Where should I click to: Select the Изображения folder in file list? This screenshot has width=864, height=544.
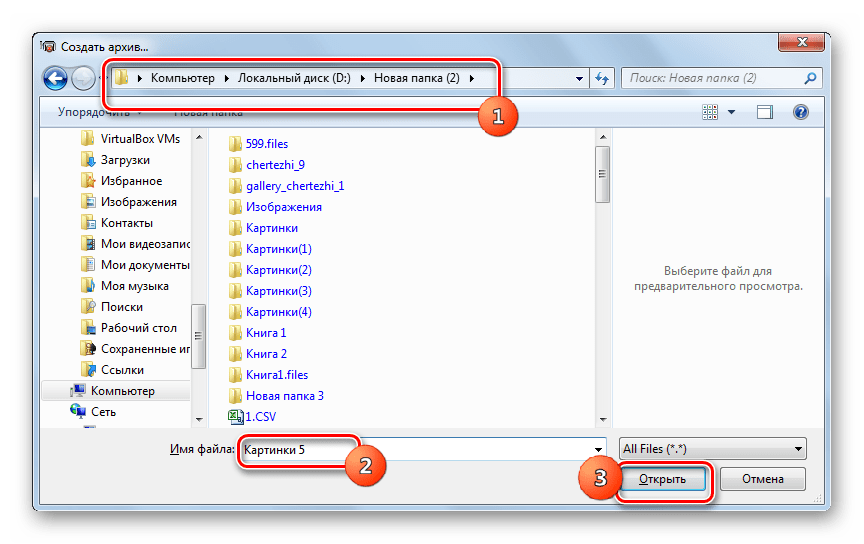tap(284, 207)
